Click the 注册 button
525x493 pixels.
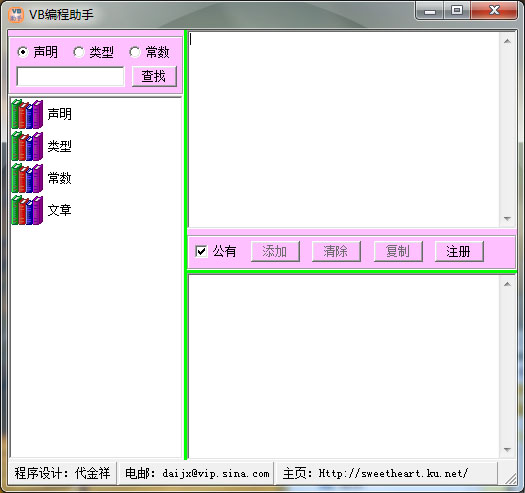click(x=459, y=251)
